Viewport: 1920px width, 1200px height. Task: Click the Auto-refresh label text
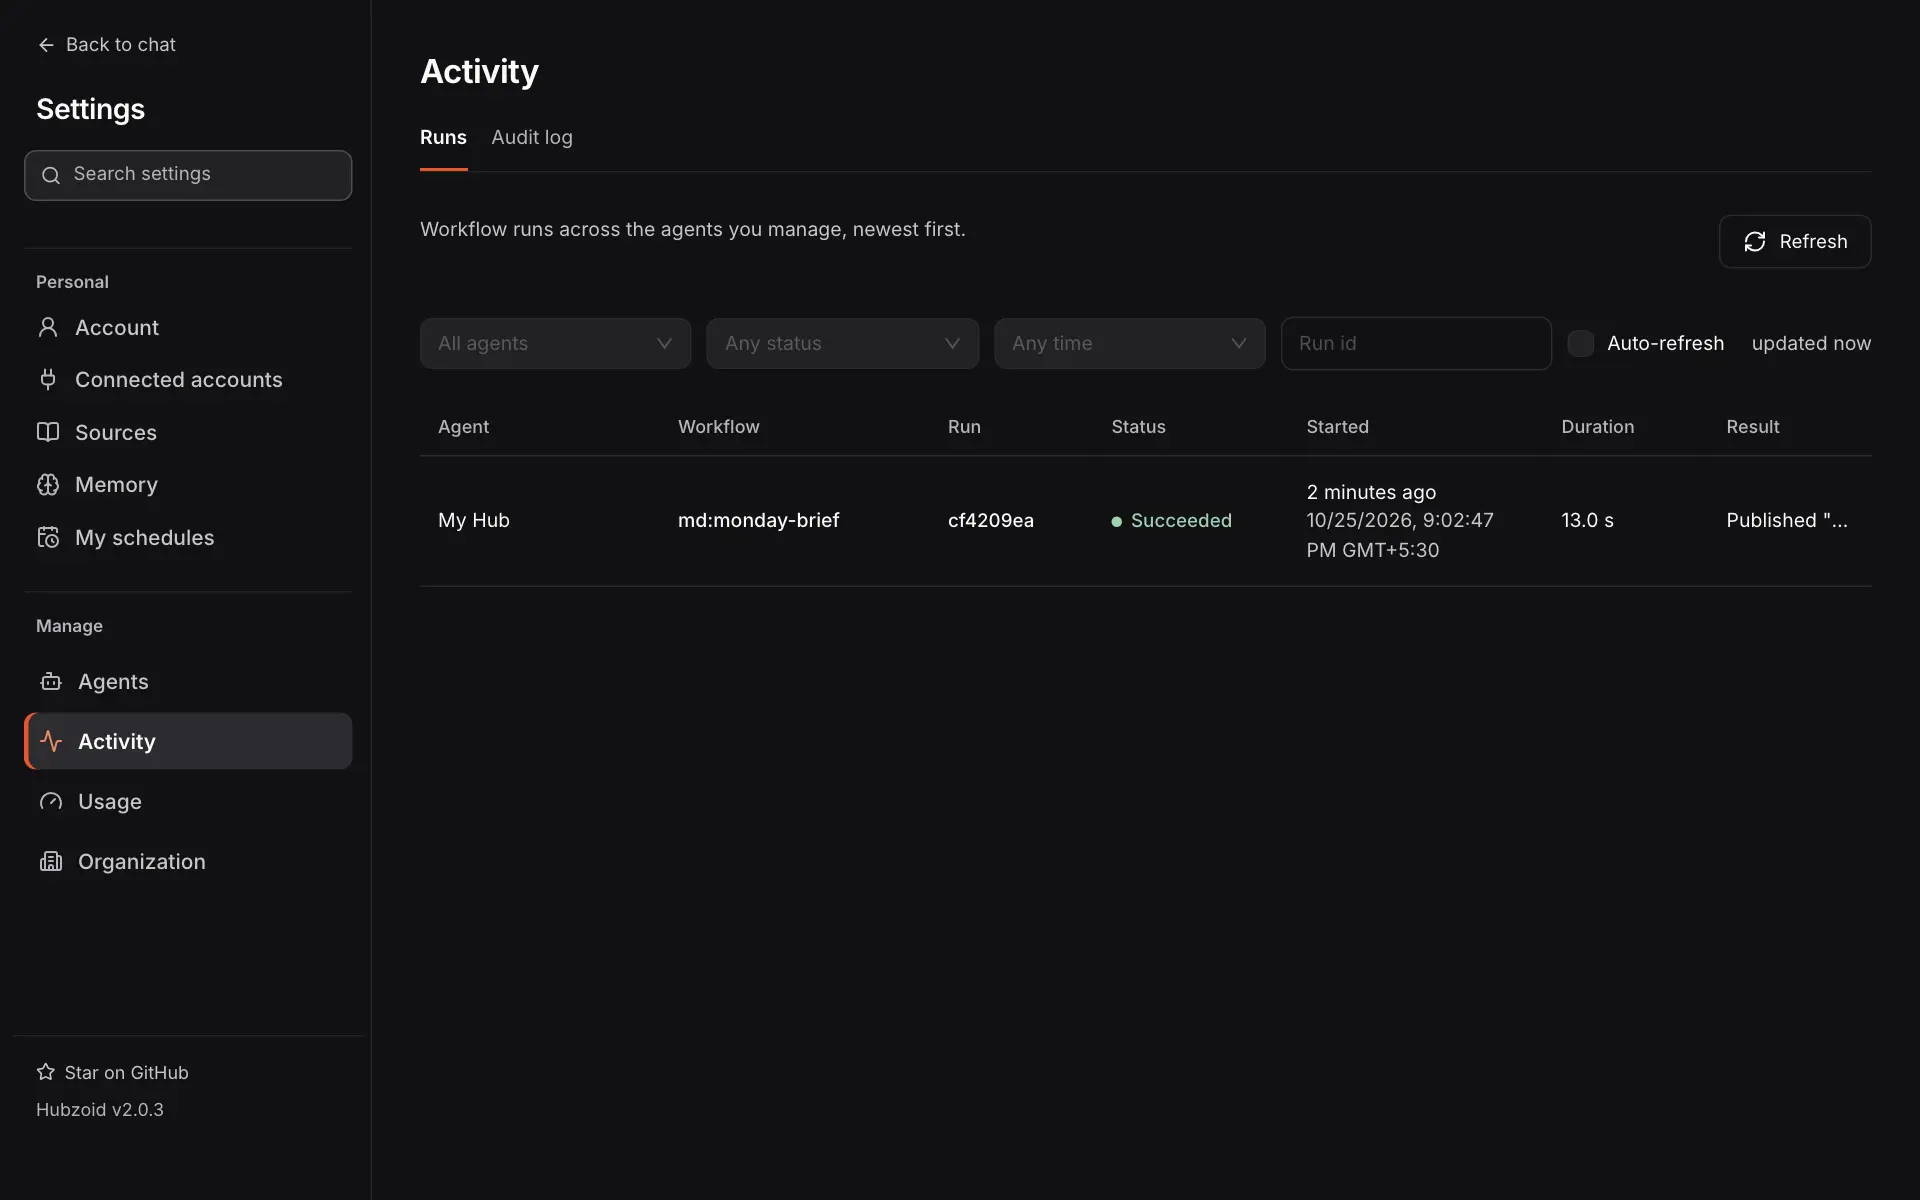coord(1665,343)
